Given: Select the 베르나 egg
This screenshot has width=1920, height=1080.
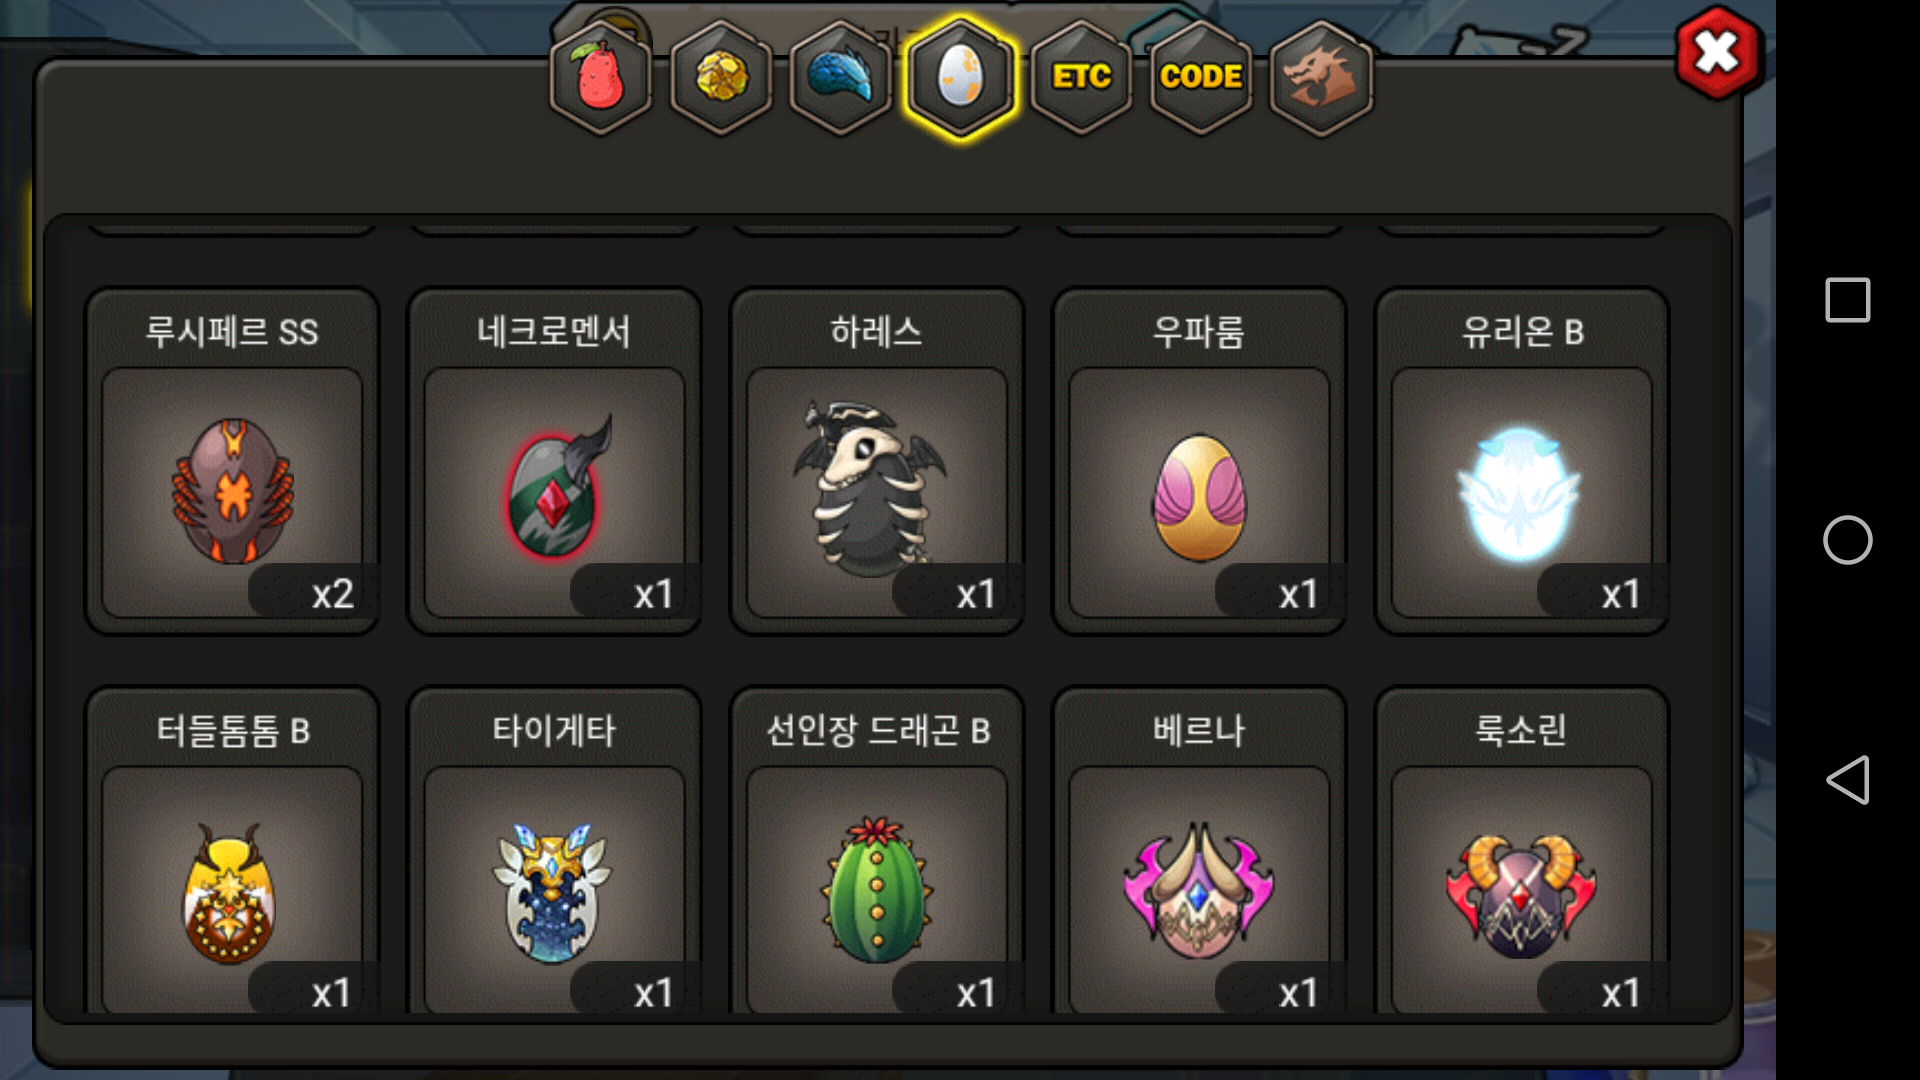Looking at the screenshot, I should coord(1199,850).
